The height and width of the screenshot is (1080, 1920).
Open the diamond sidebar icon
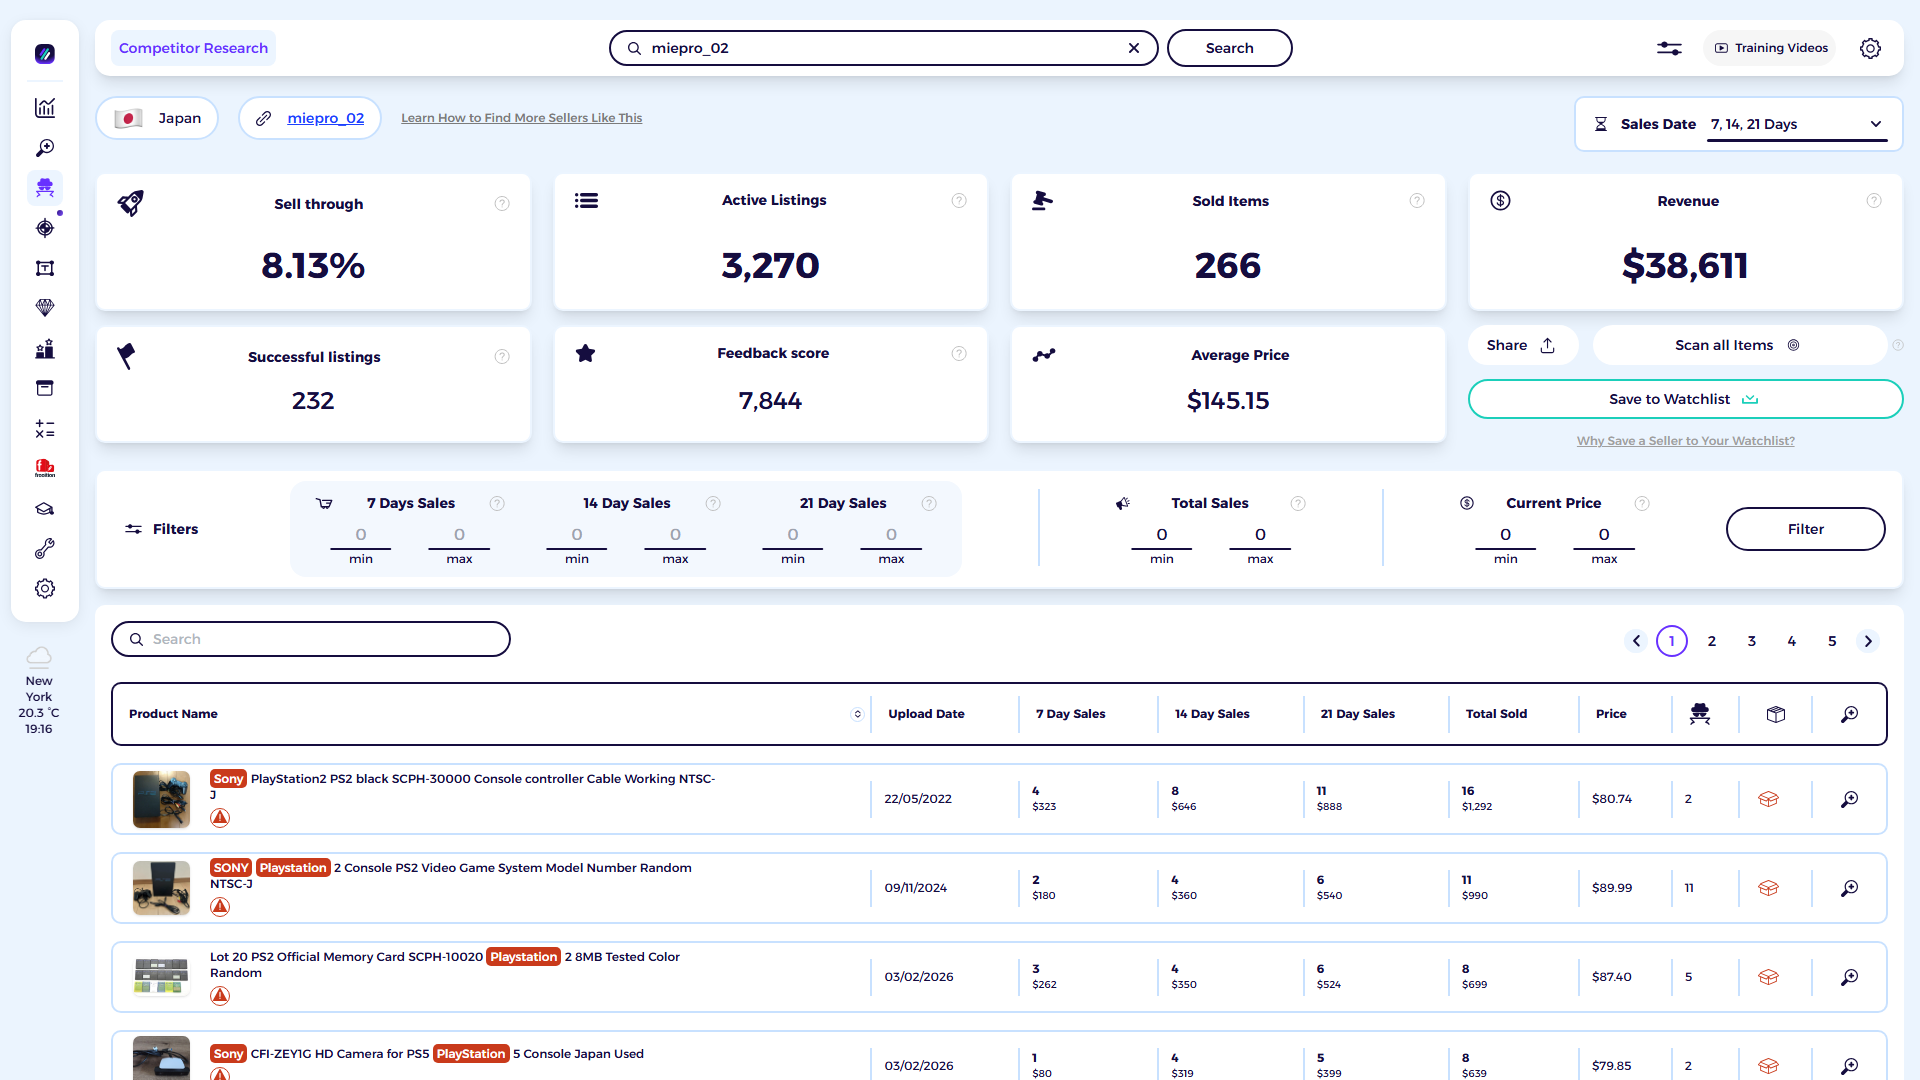[x=45, y=308]
